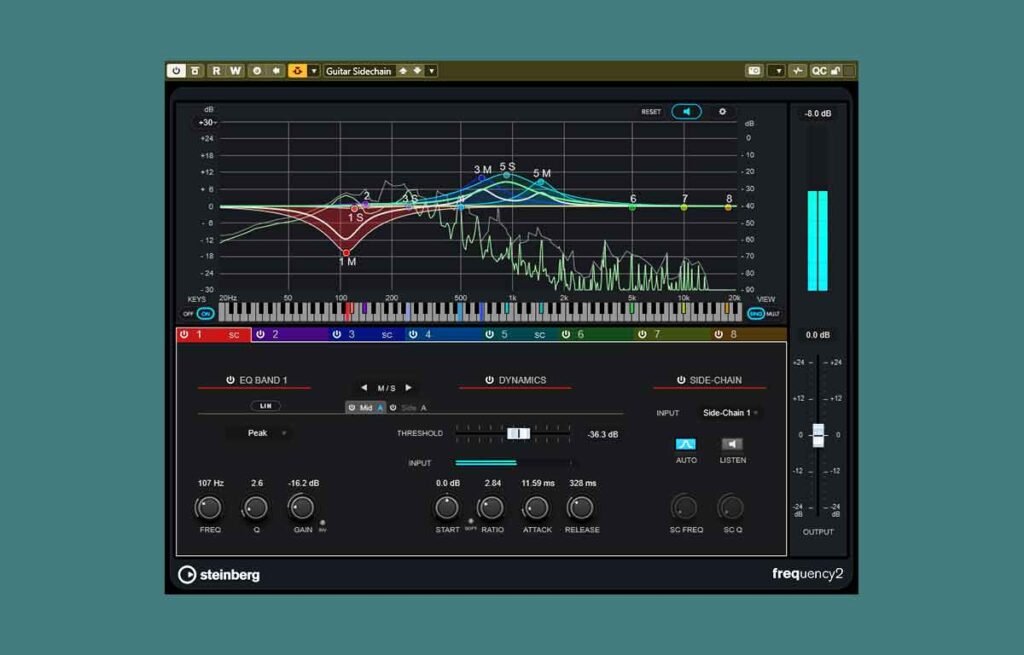Click the Threshold slider handle
This screenshot has height=655, width=1024.
519,433
